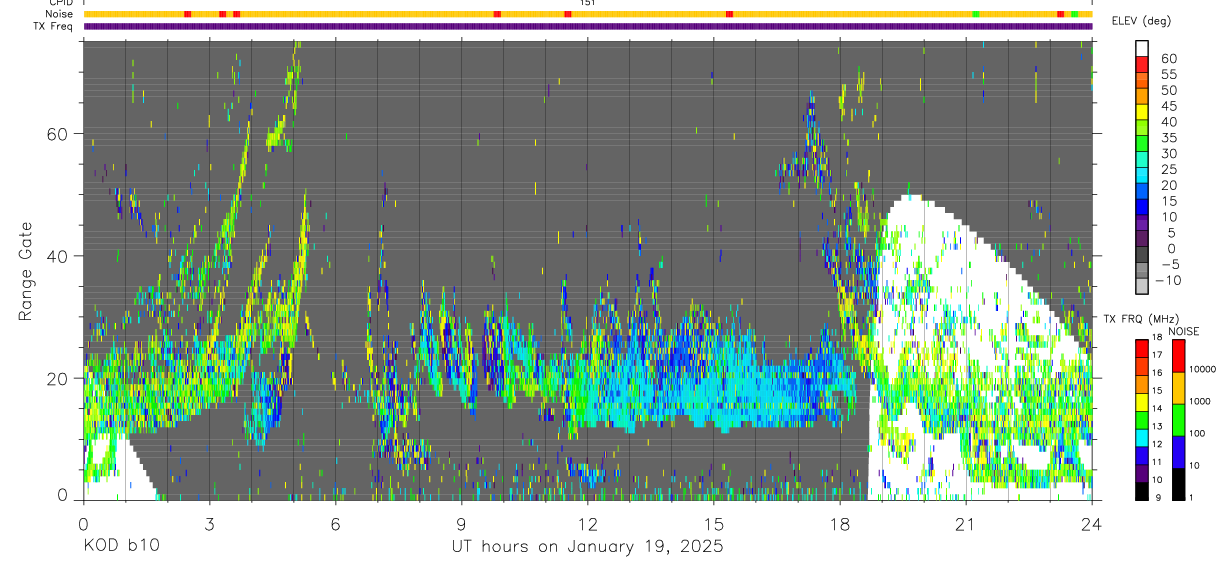
Task: Click the black bottom swatch of TX FRQ legend
Action: (1142, 491)
